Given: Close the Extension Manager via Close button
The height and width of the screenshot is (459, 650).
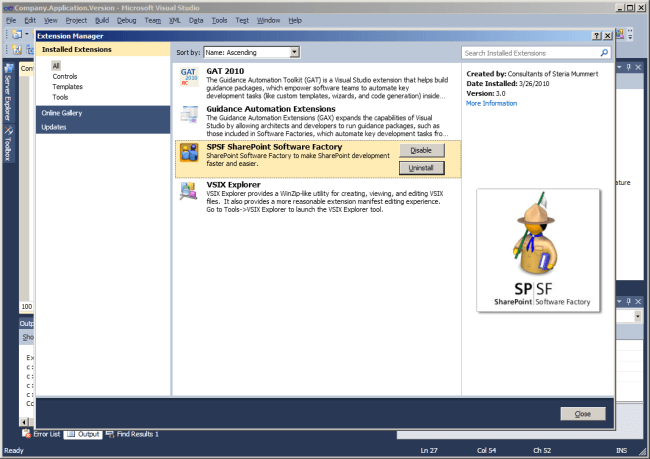Looking at the screenshot, I should click(x=583, y=414).
